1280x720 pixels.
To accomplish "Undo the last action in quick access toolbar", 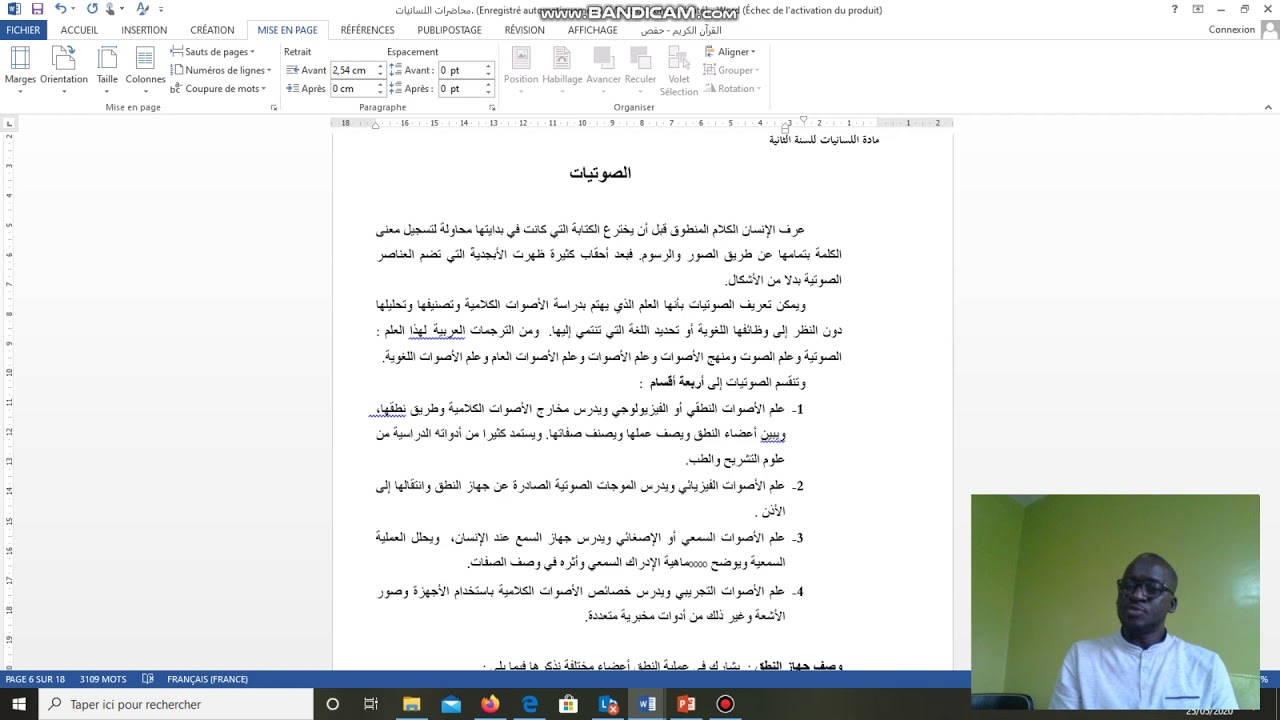I will coord(60,9).
